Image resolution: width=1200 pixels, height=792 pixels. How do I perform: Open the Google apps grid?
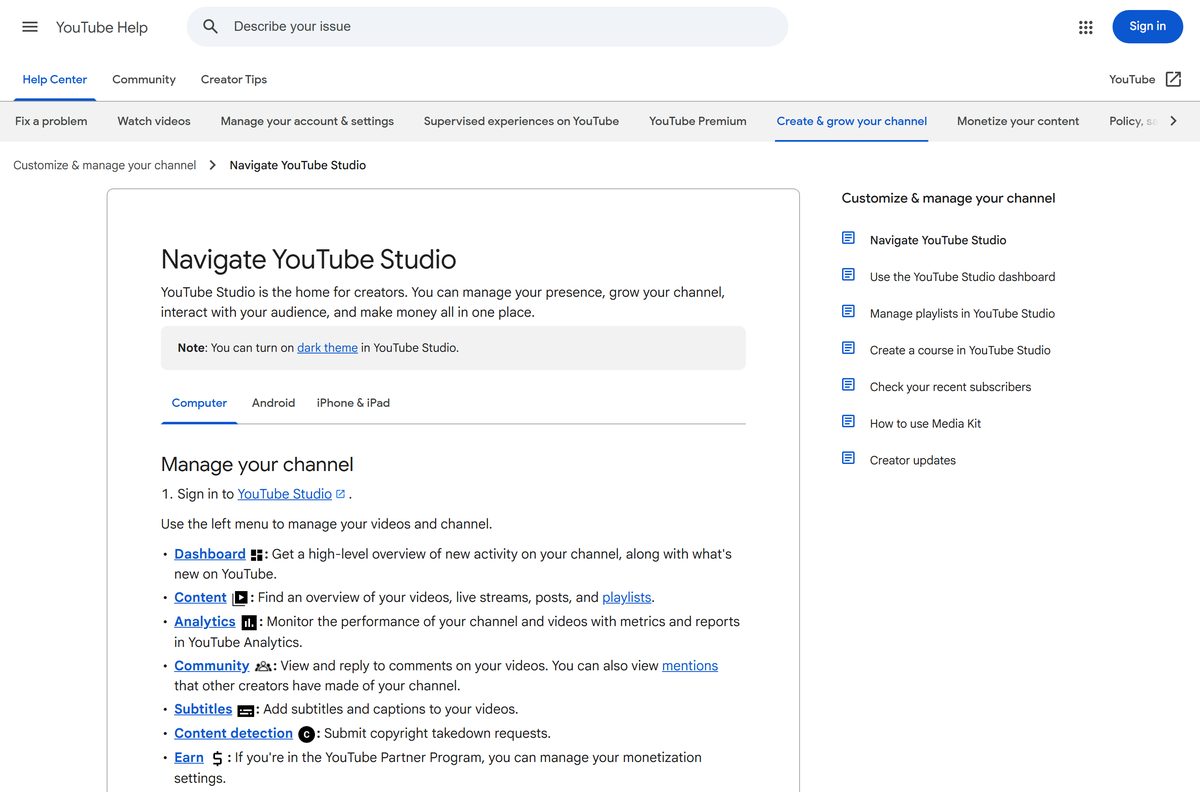click(1086, 27)
